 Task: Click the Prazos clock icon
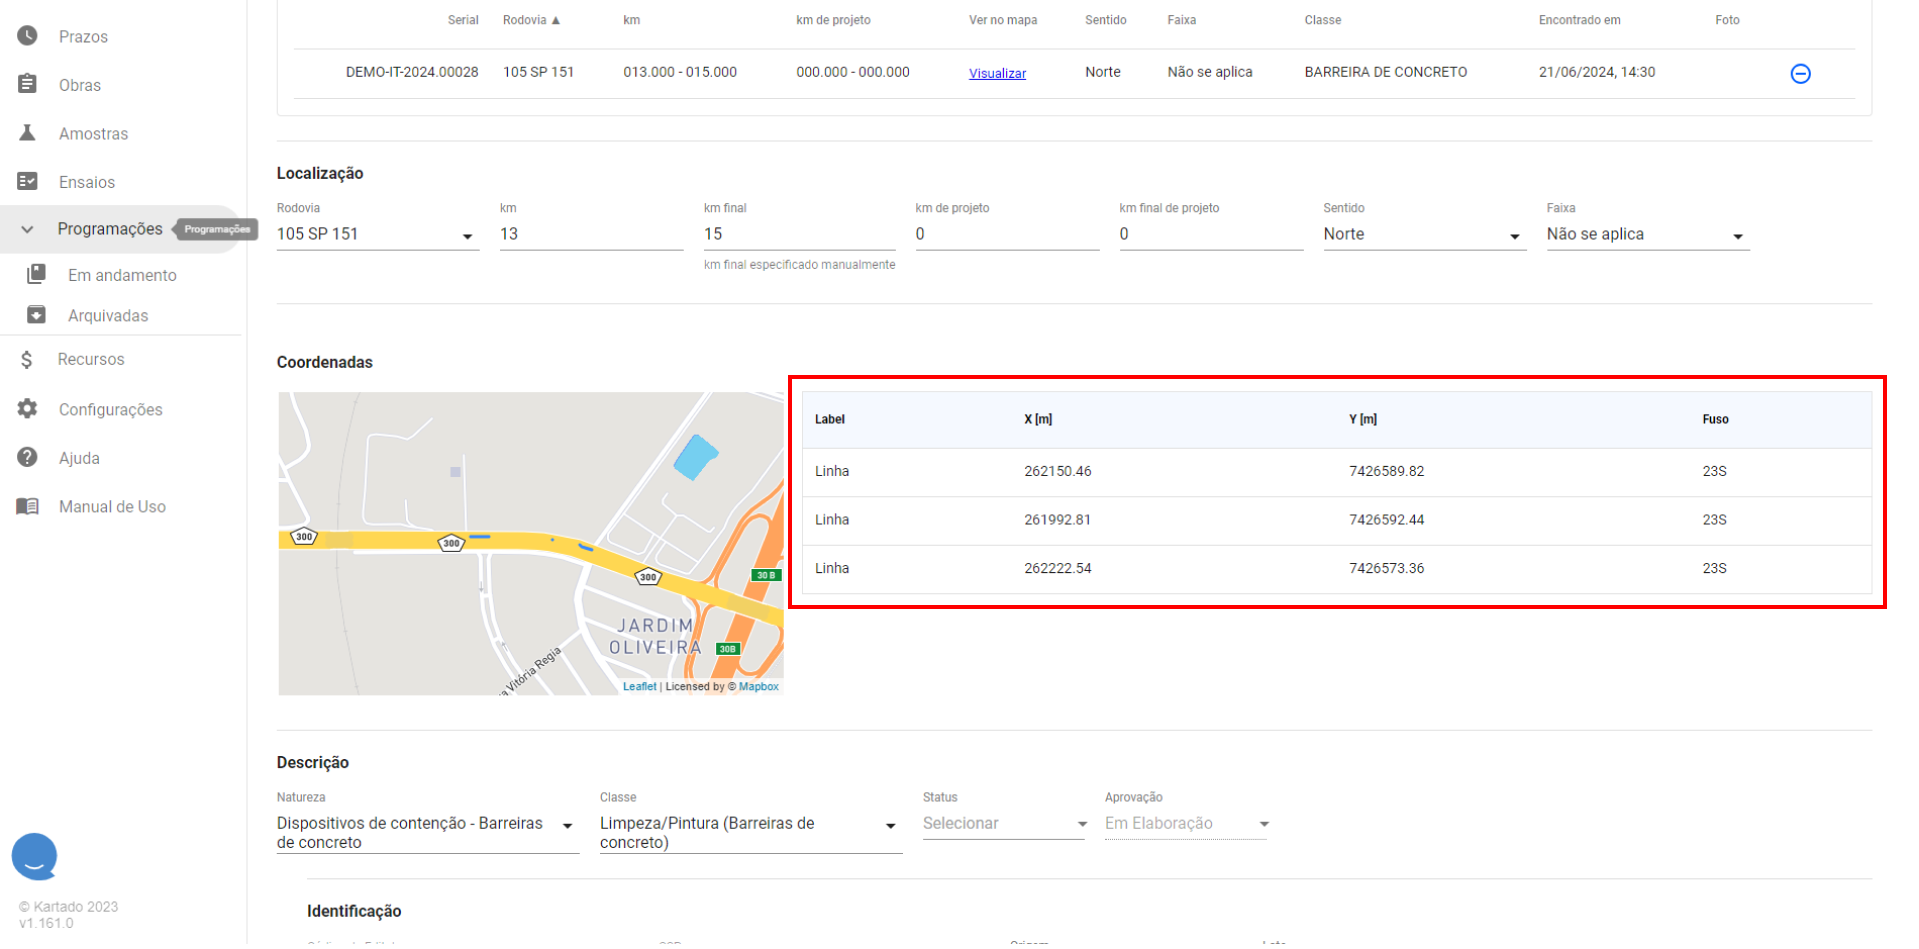tap(27, 36)
